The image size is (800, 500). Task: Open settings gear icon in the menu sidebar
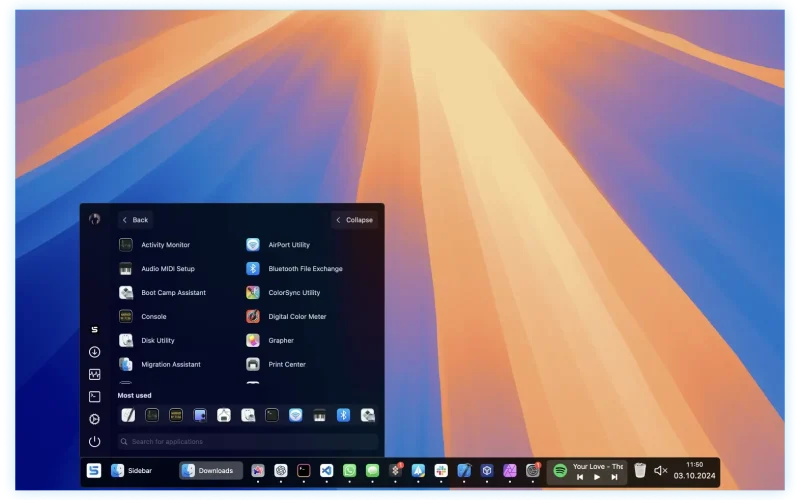94,419
